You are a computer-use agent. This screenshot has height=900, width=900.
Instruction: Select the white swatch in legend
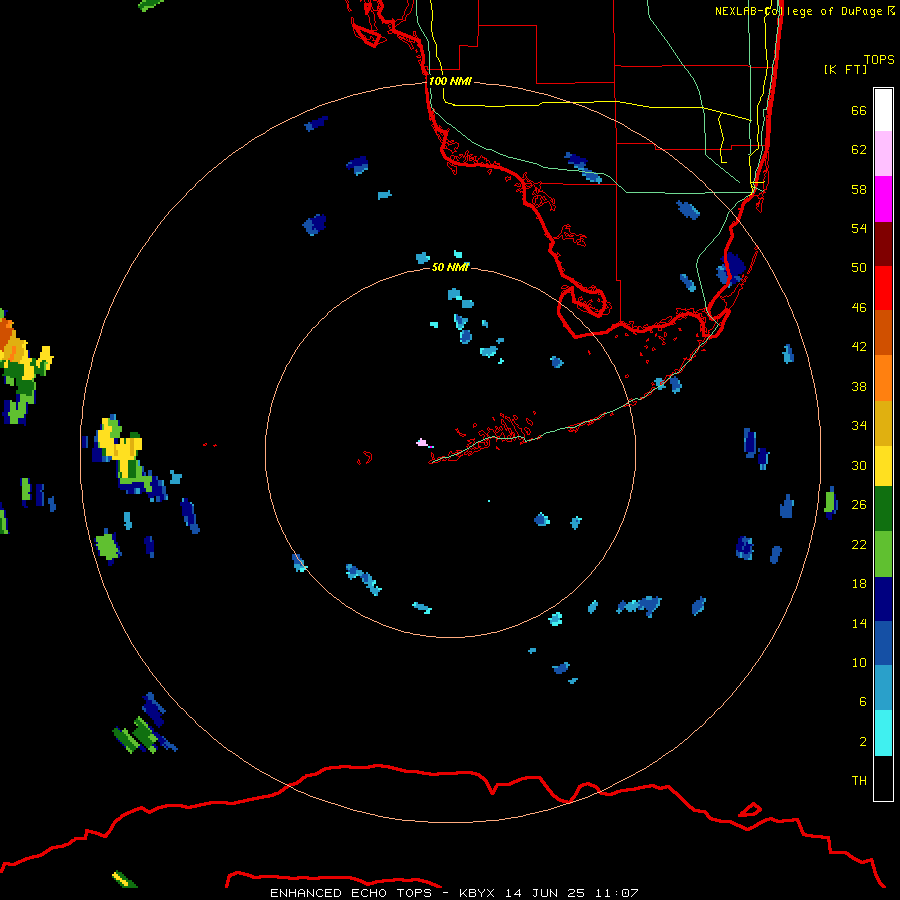tap(883, 110)
